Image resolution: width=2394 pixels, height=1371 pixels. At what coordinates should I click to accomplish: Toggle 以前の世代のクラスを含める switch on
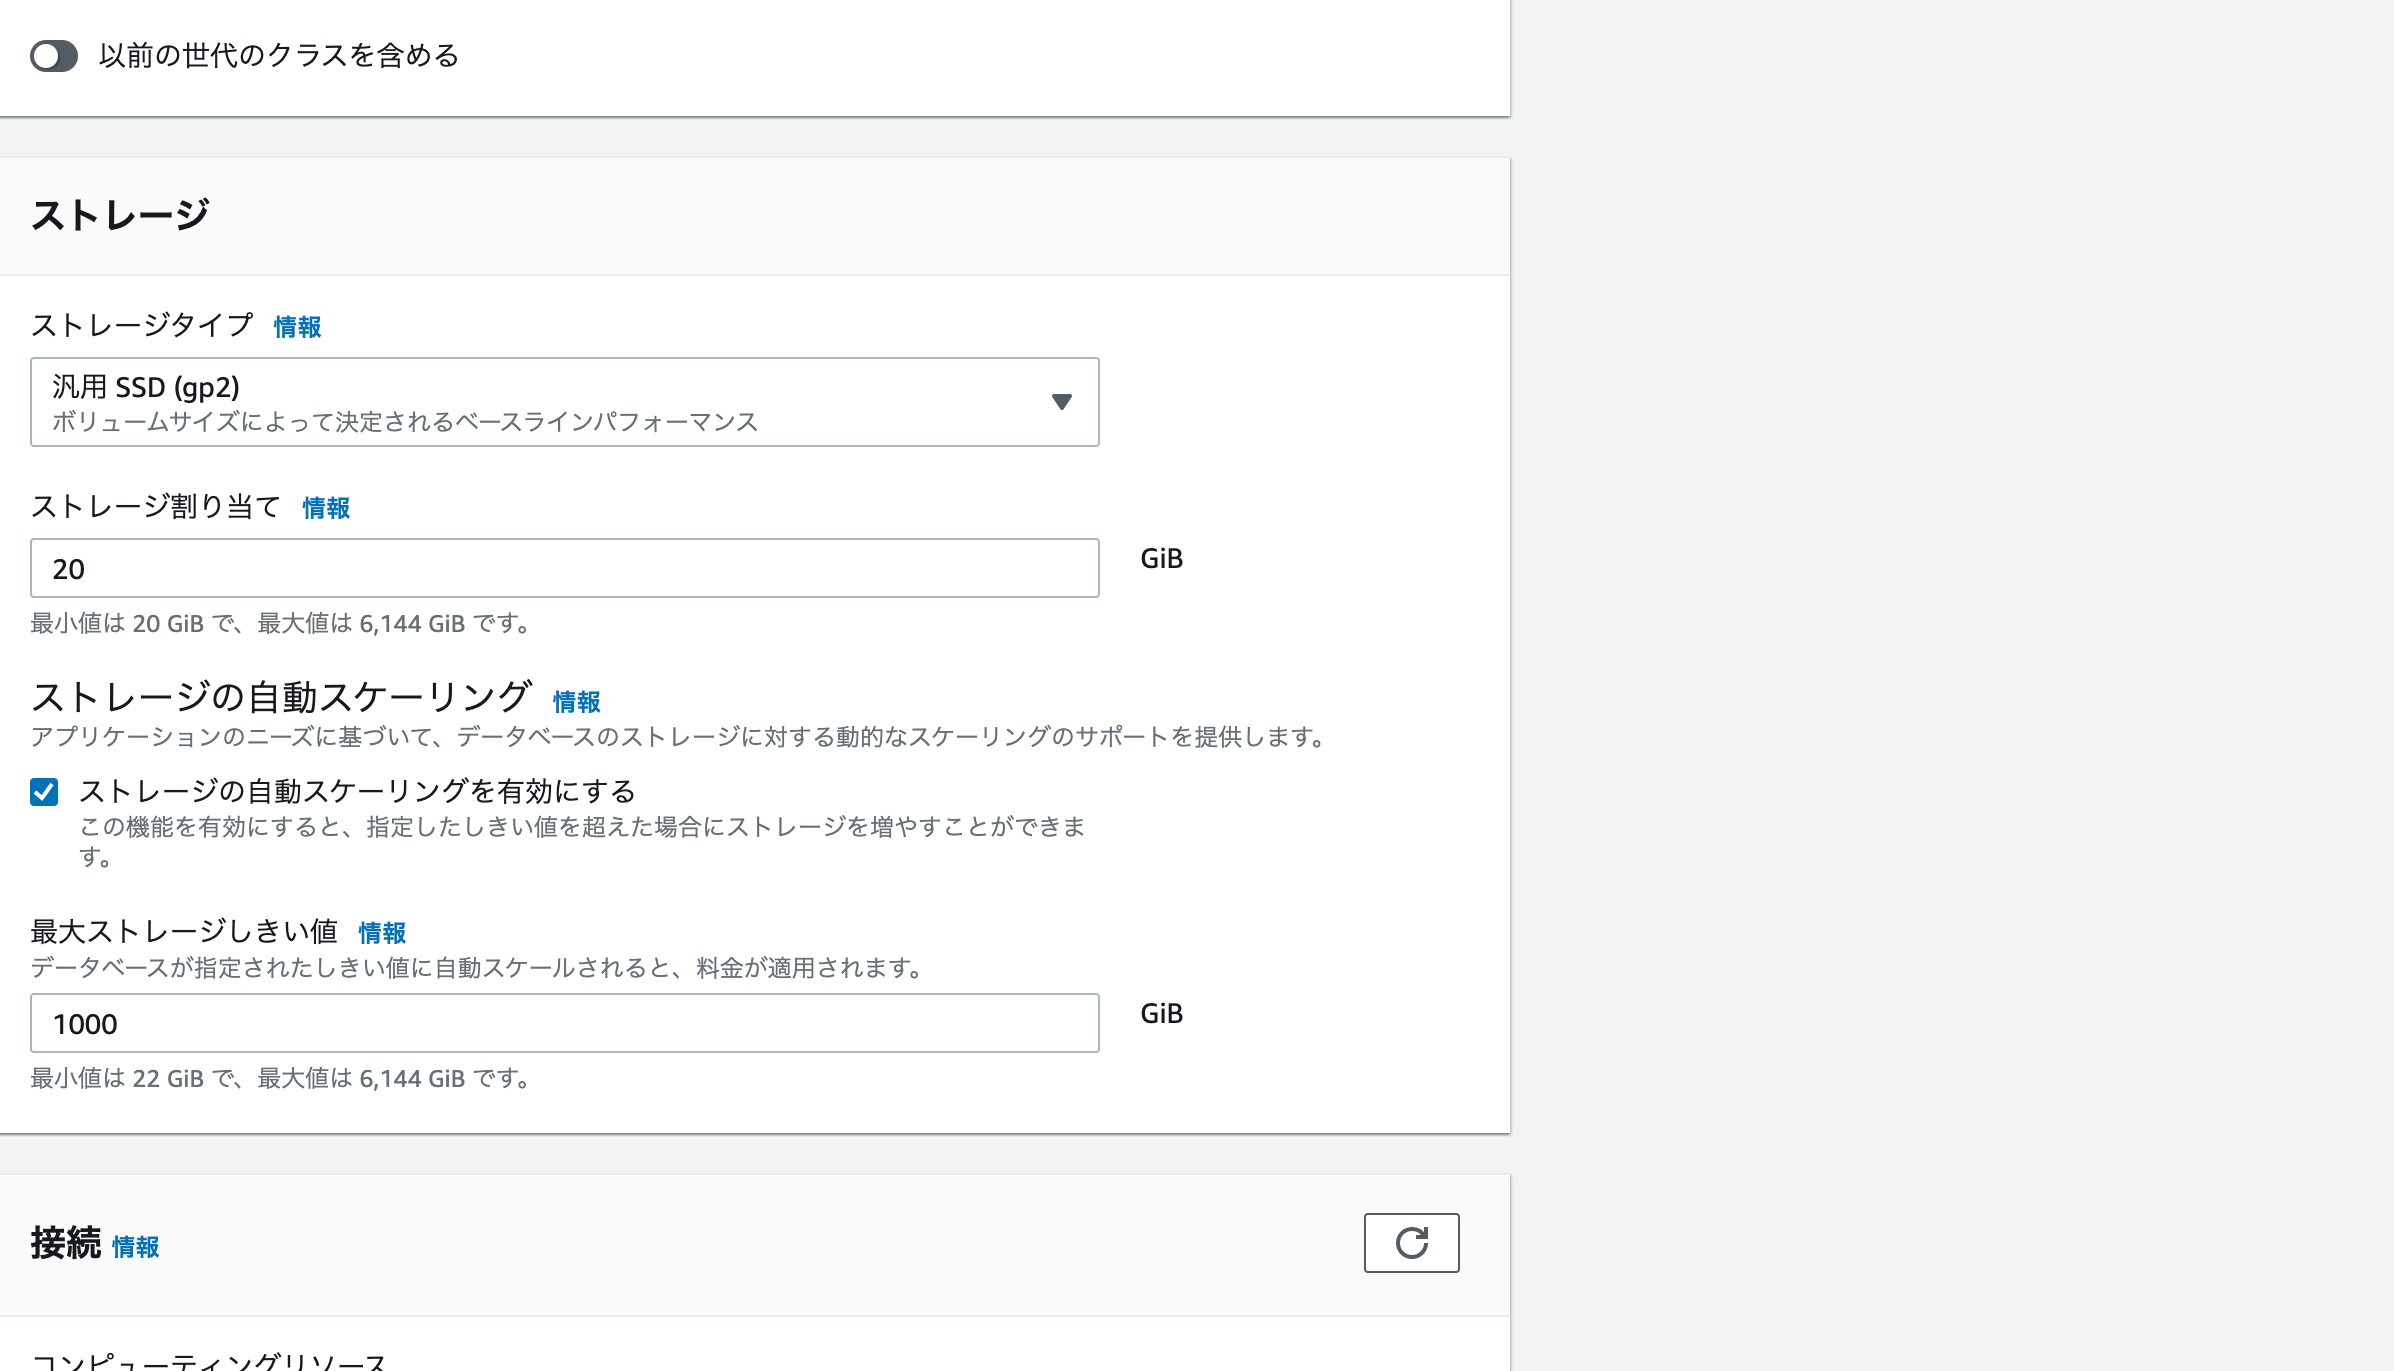pyautogui.click(x=55, y=57)
